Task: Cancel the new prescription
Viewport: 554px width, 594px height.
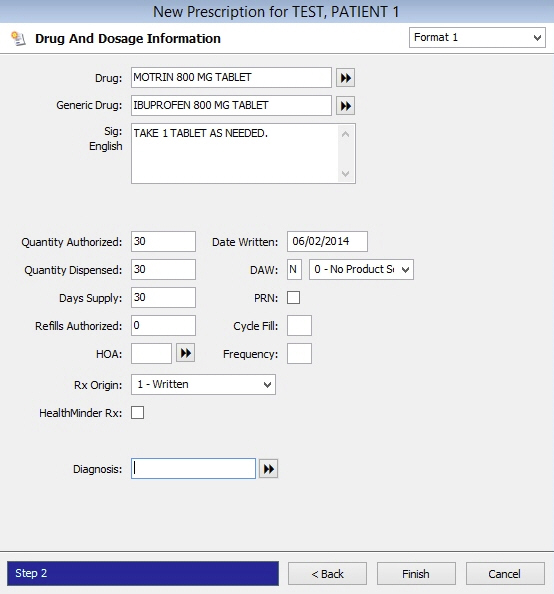Action: 505,574
